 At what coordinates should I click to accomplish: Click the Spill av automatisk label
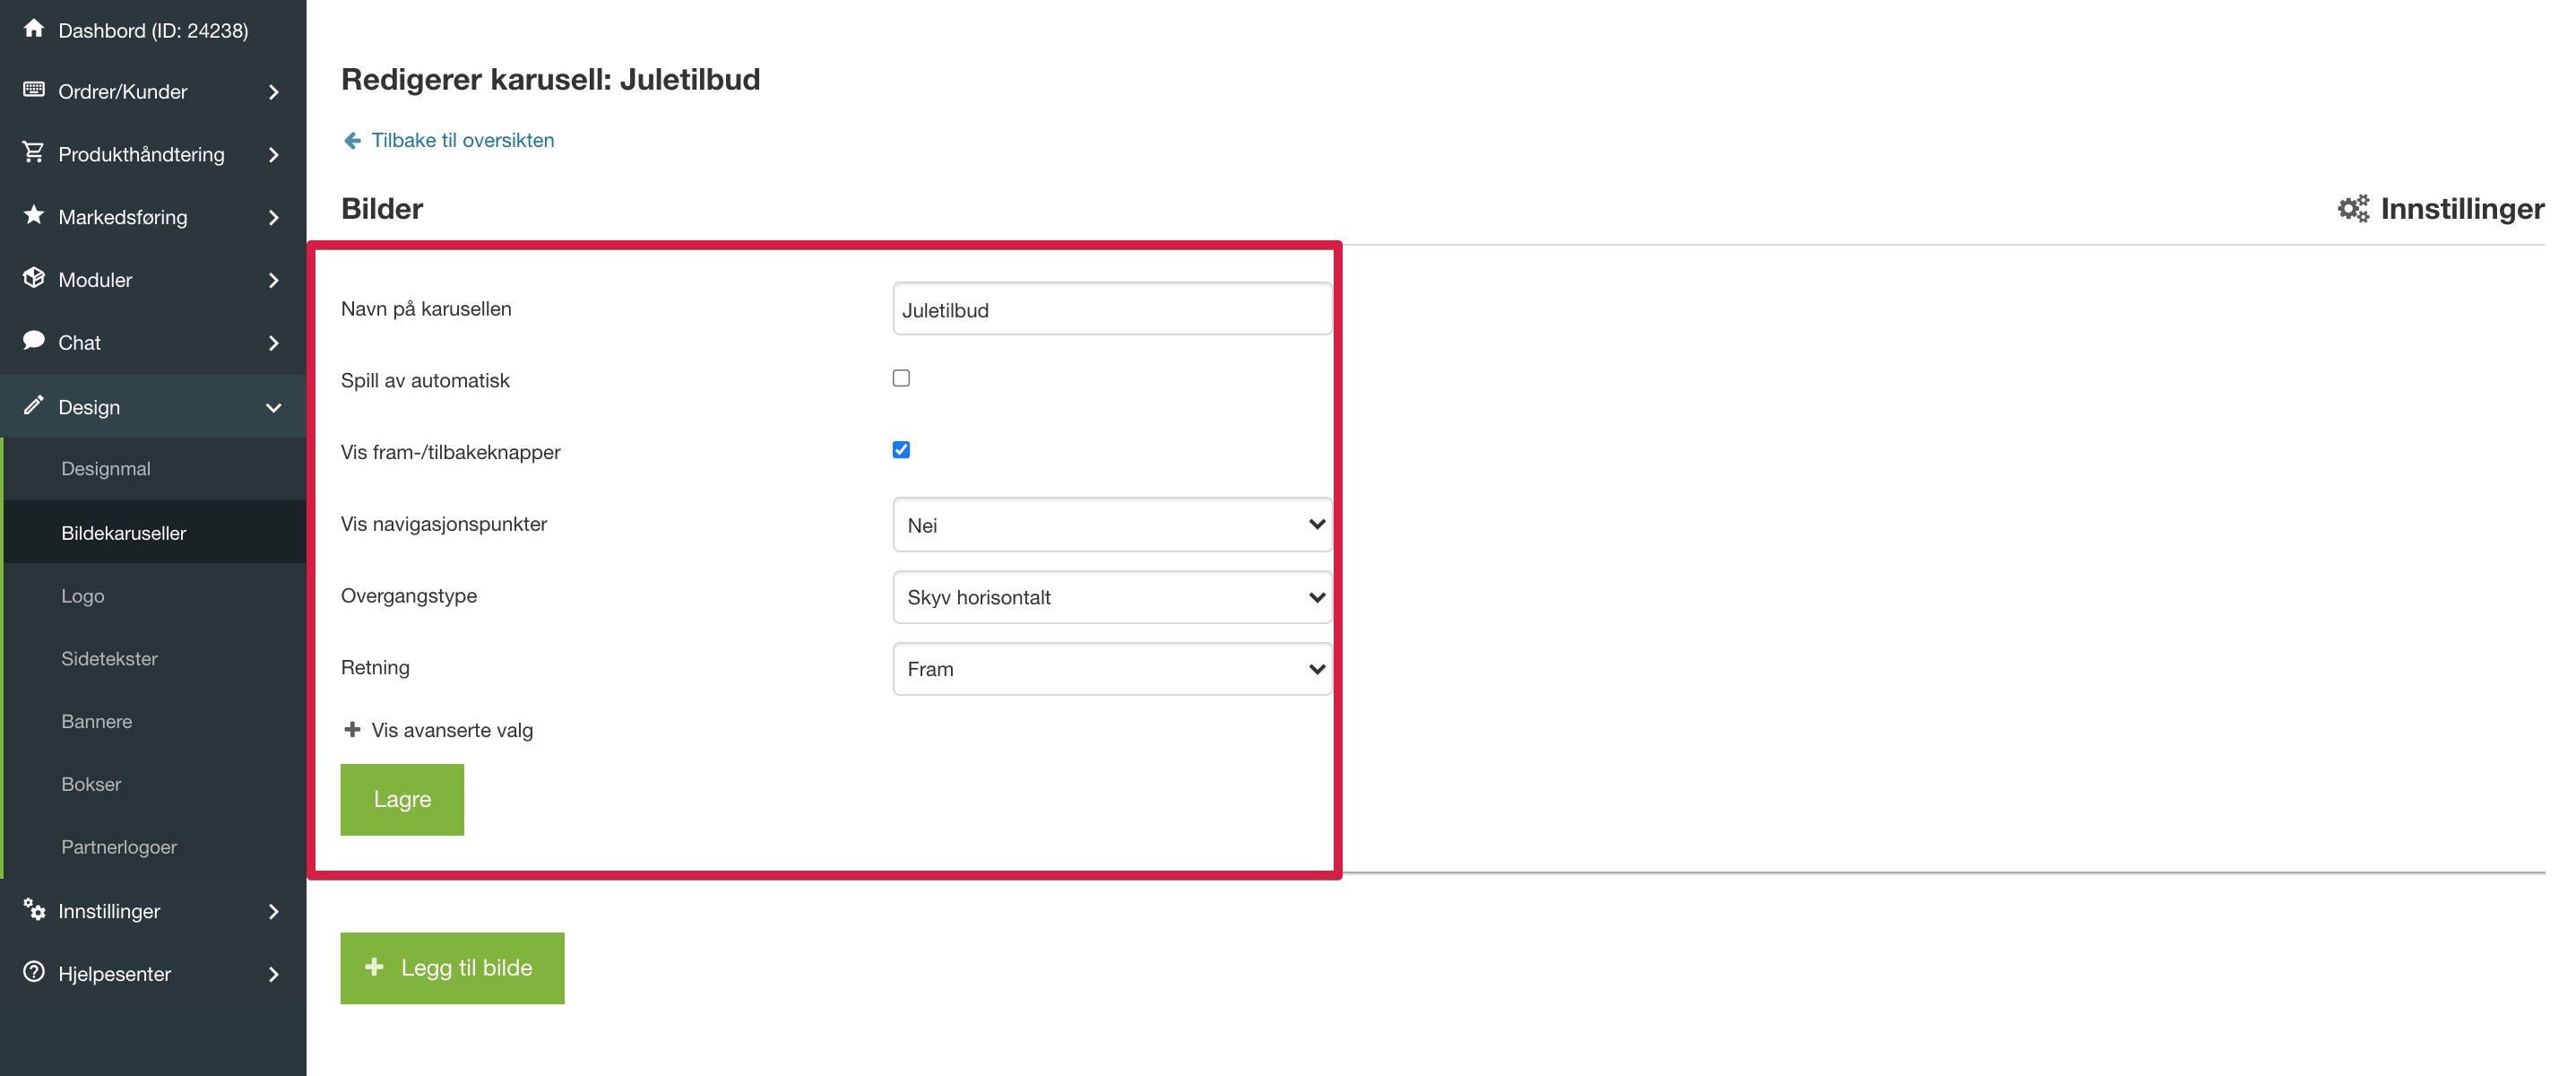(425, 380)
